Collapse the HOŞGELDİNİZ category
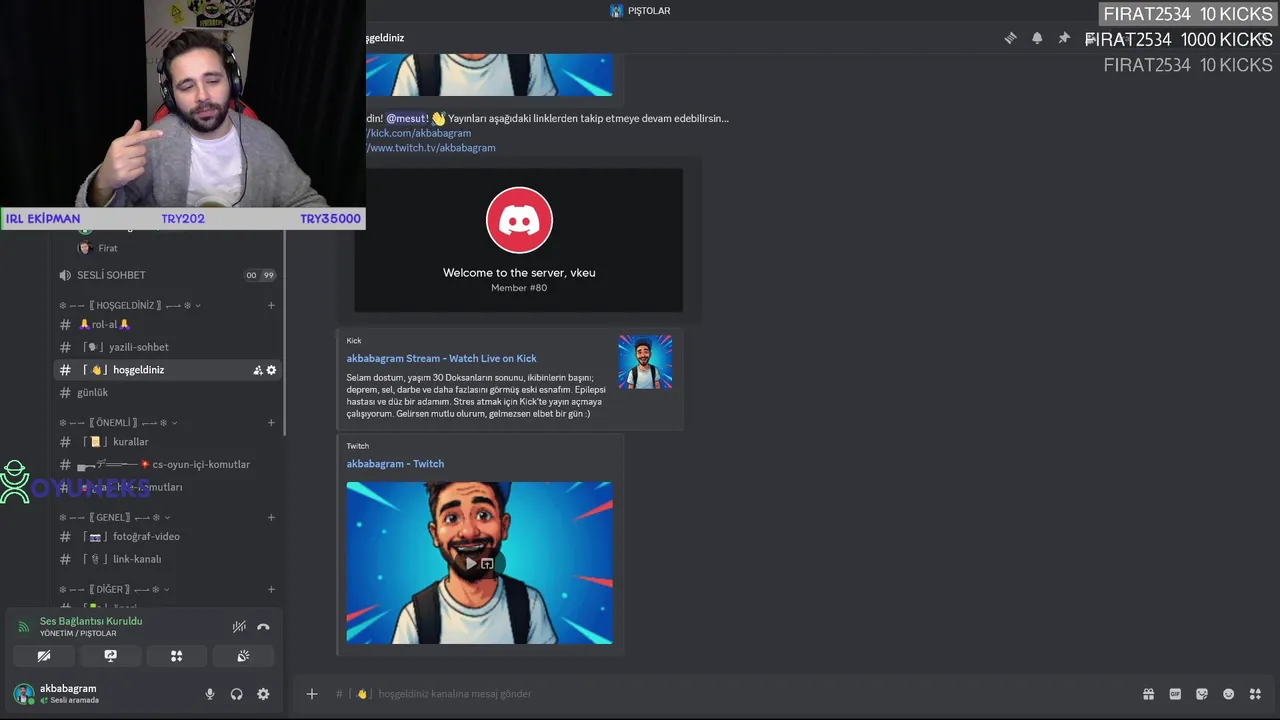 pyautogui.click(x=130, y=305)
